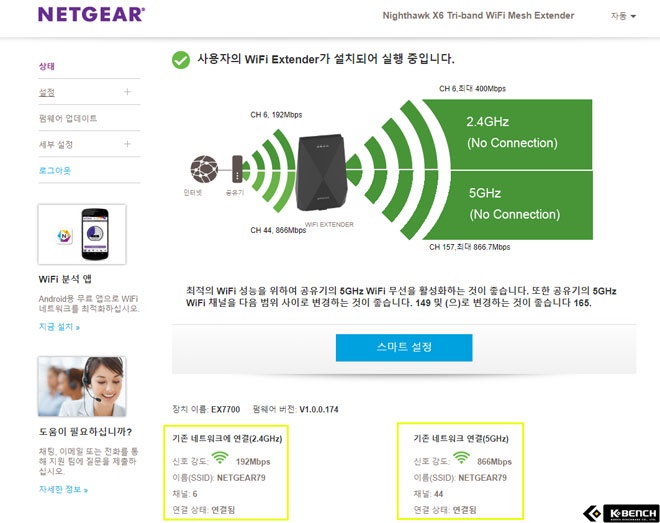Expand the 설정 menu plus sign
The width and height of the screenshot is (660, 523).
click(127, 92)
